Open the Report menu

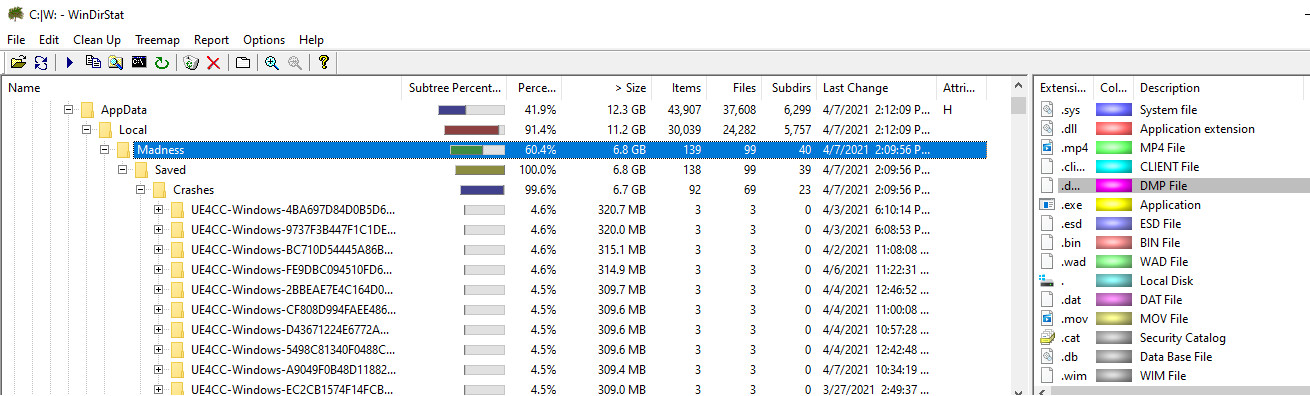(211, 40)
